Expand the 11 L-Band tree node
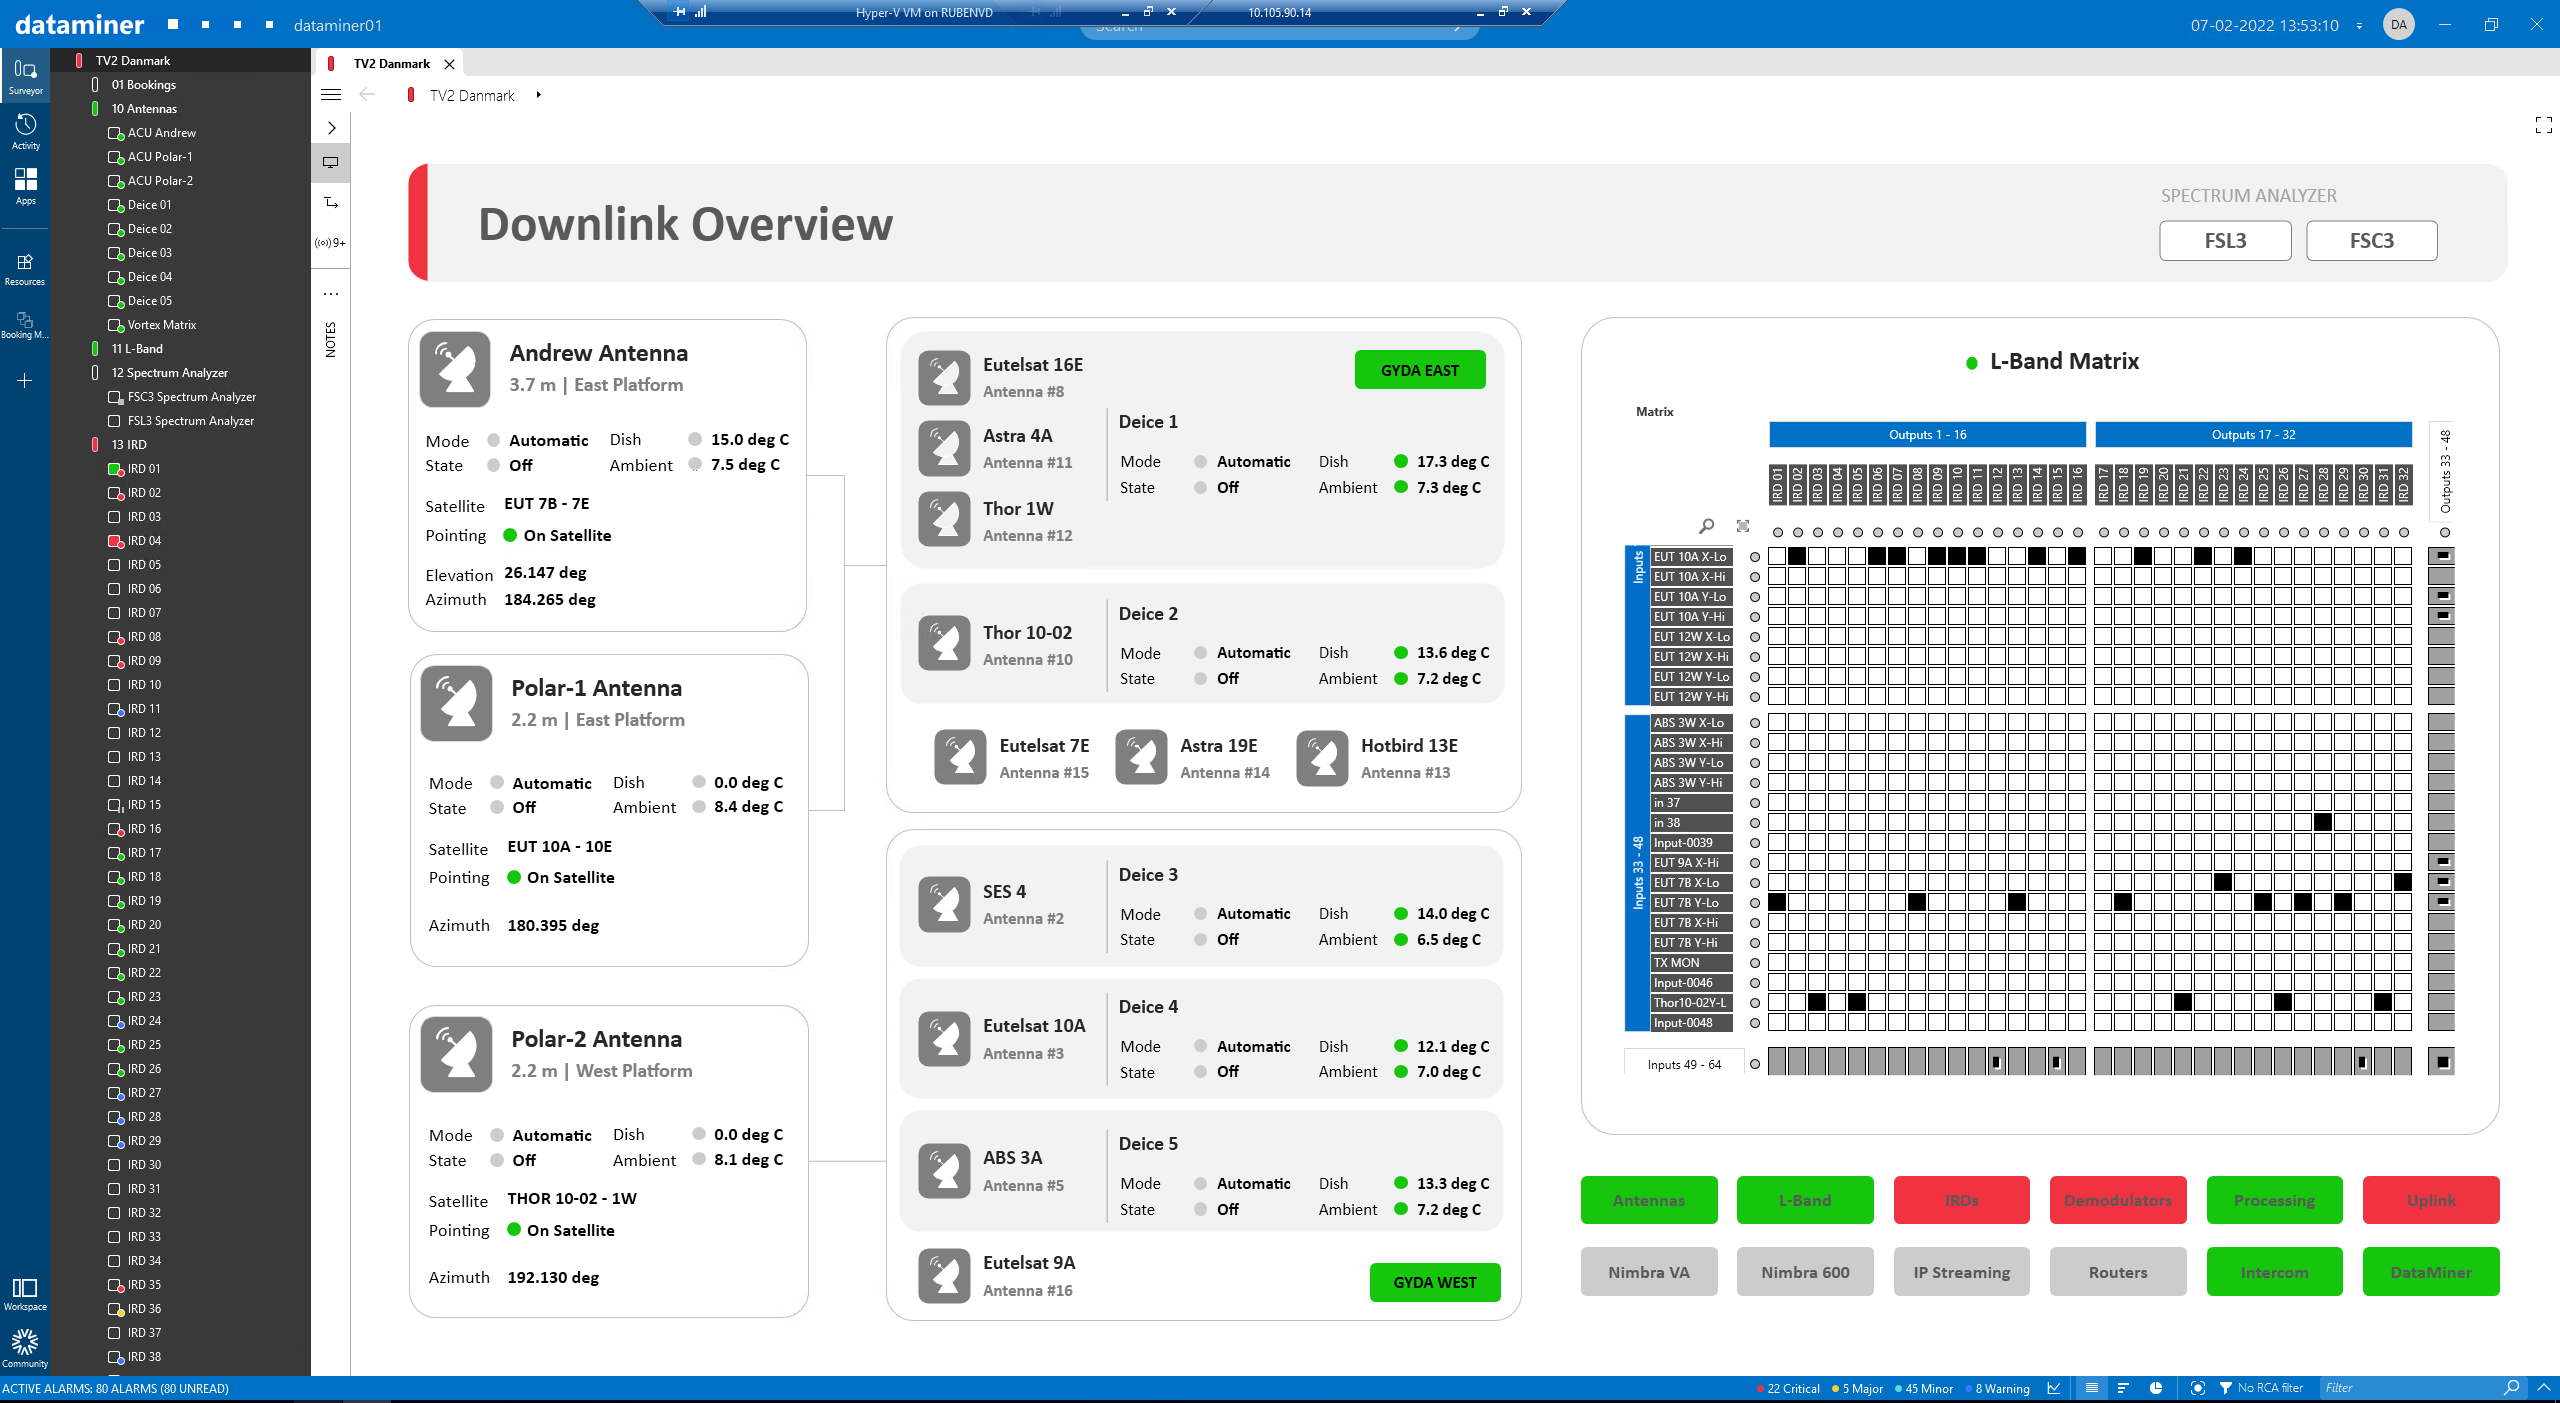The width and height of the screenshot is (2560, 1403). pyautogui.click(x=95, y=348)
